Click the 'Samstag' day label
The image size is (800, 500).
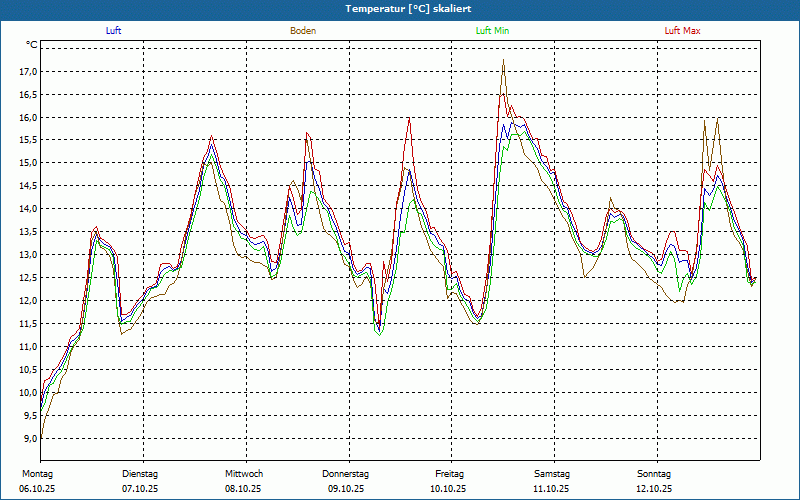(x=552, y=474)
